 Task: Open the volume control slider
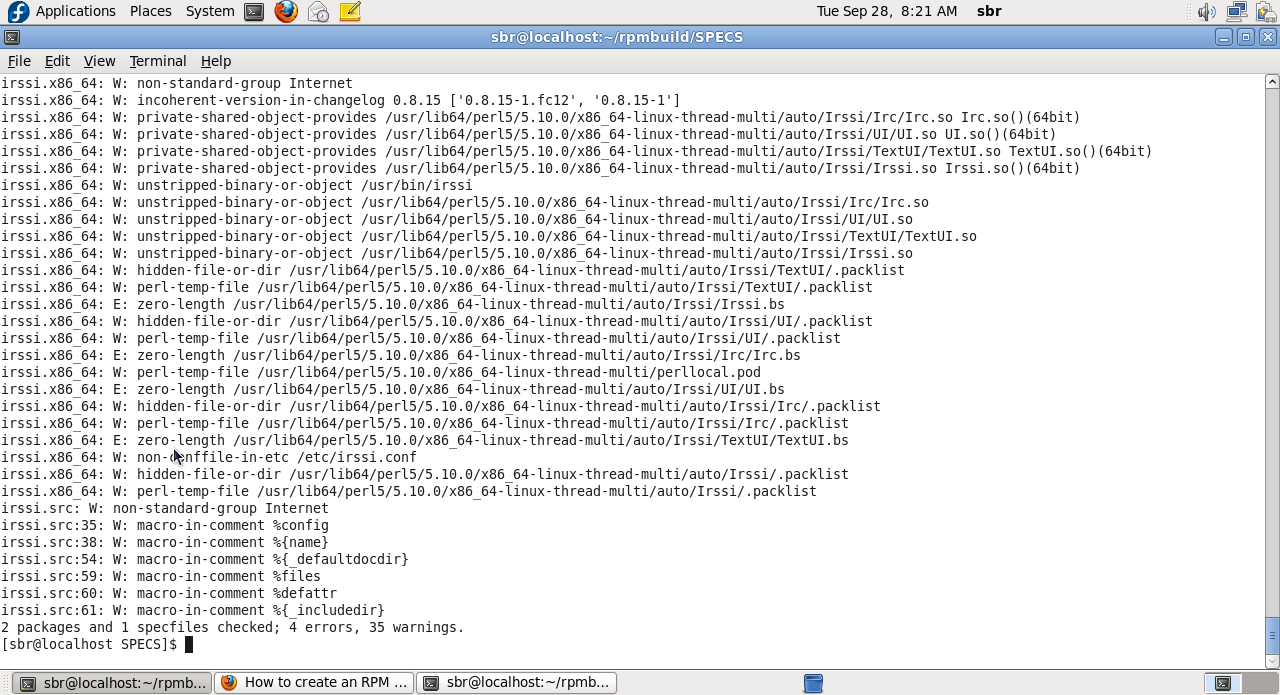point(1206,12)
